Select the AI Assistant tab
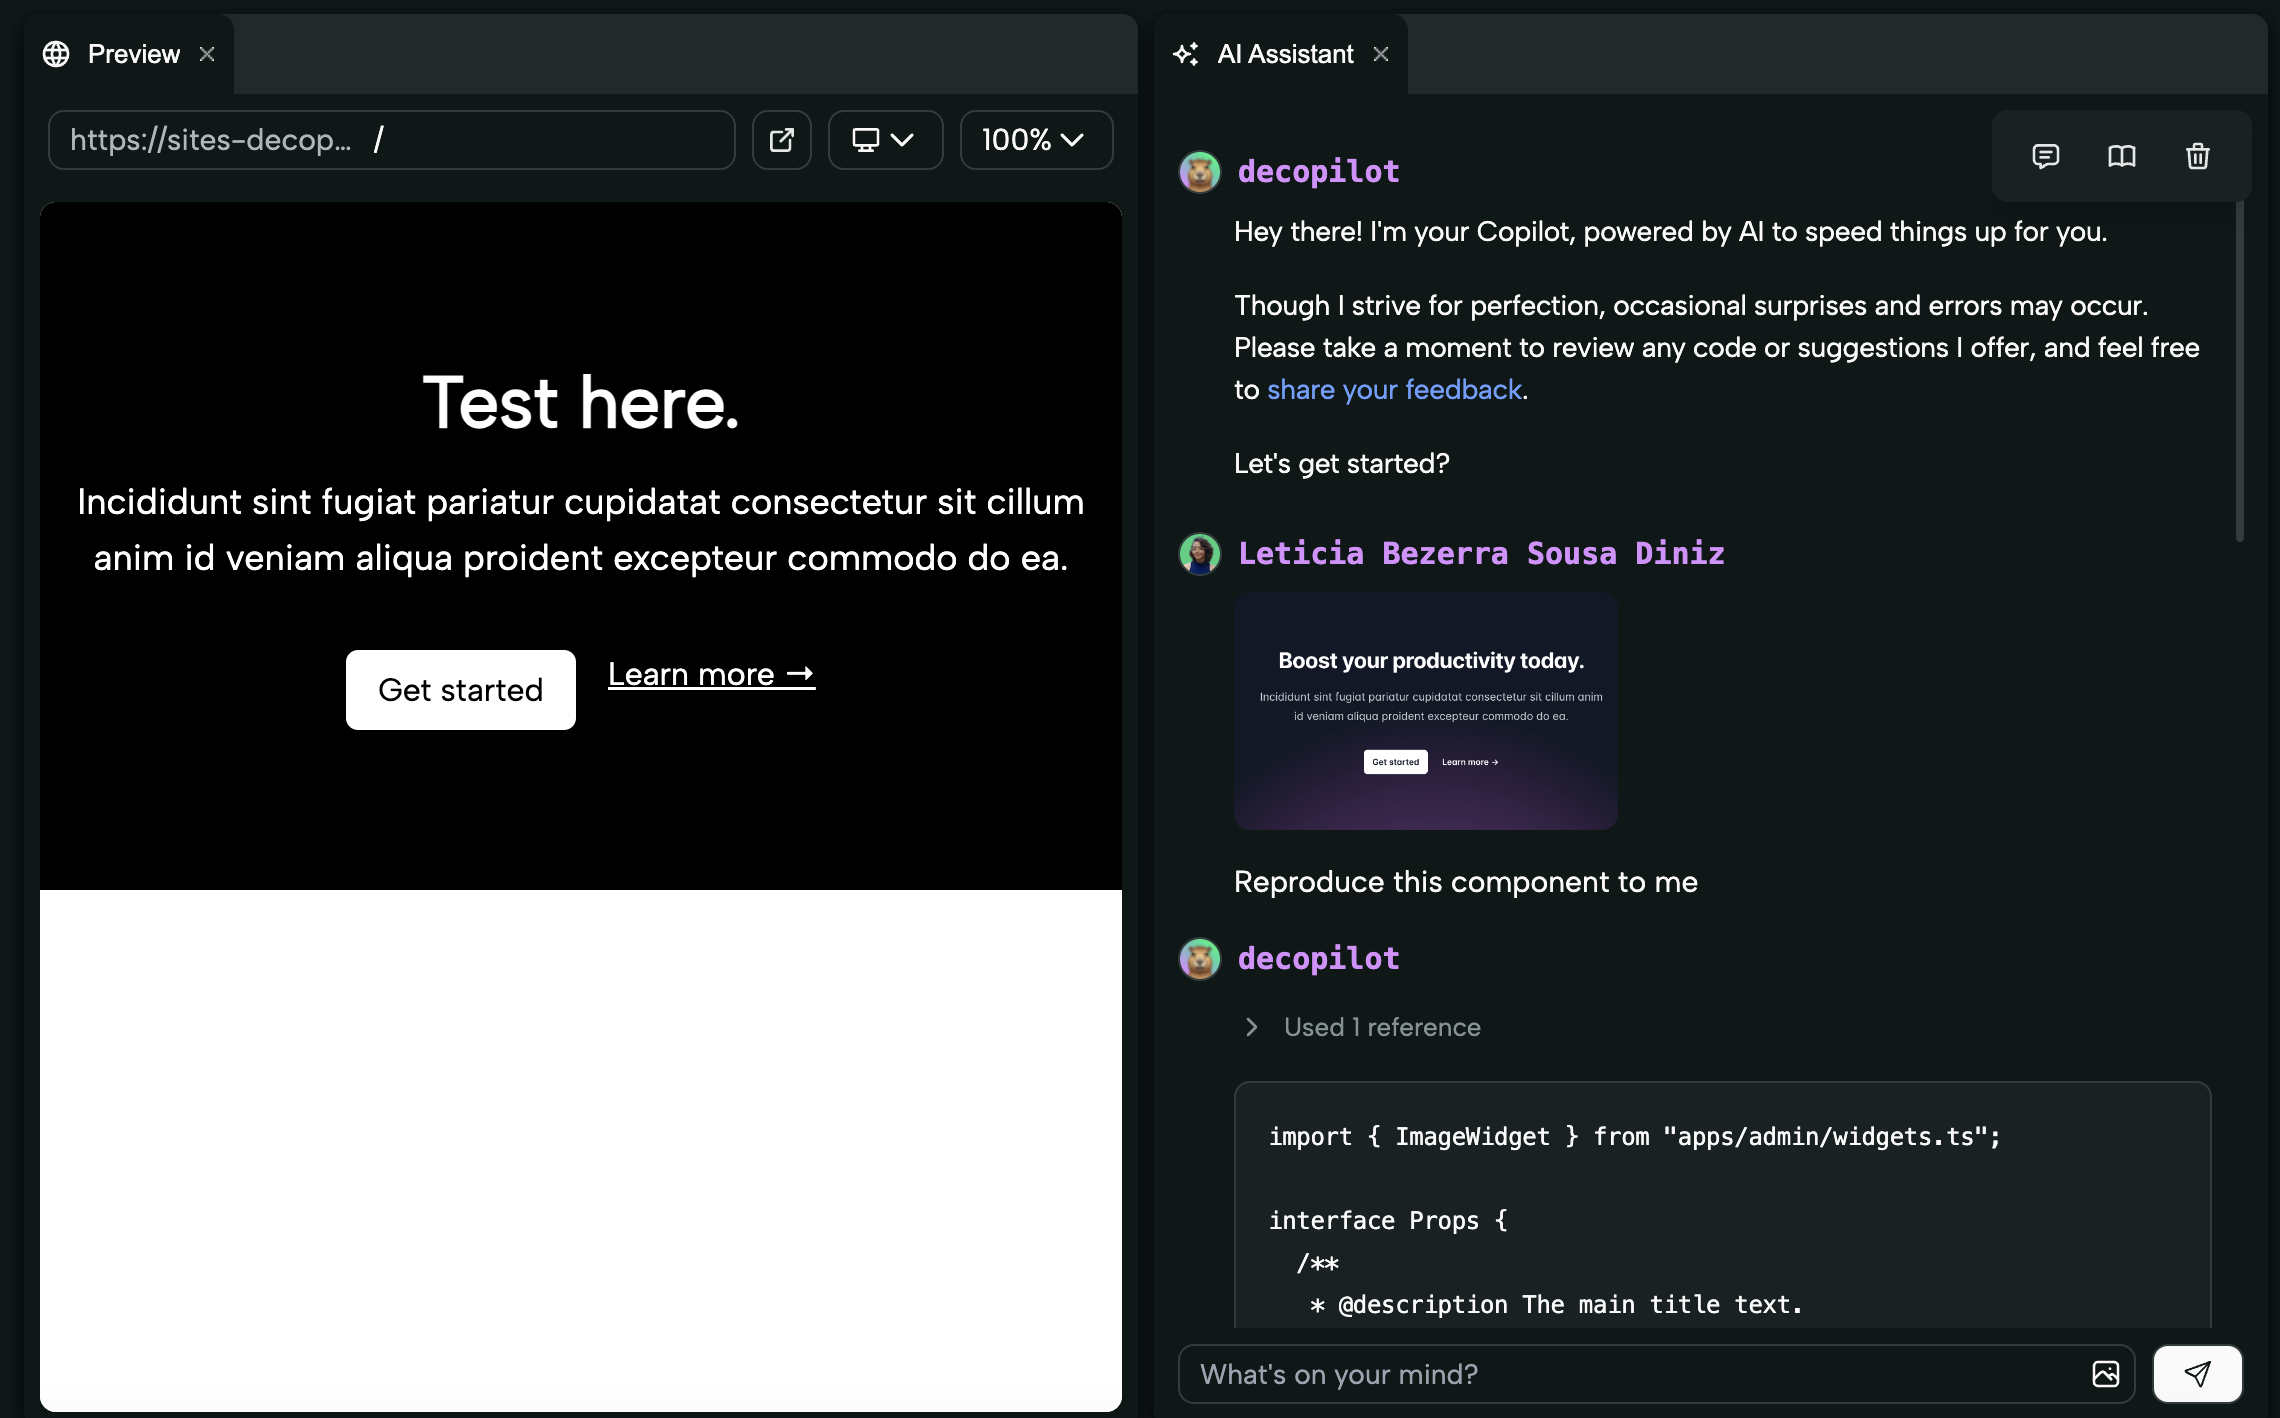Screen dimensions: 2280x1418 click(x=1285, y=54)
